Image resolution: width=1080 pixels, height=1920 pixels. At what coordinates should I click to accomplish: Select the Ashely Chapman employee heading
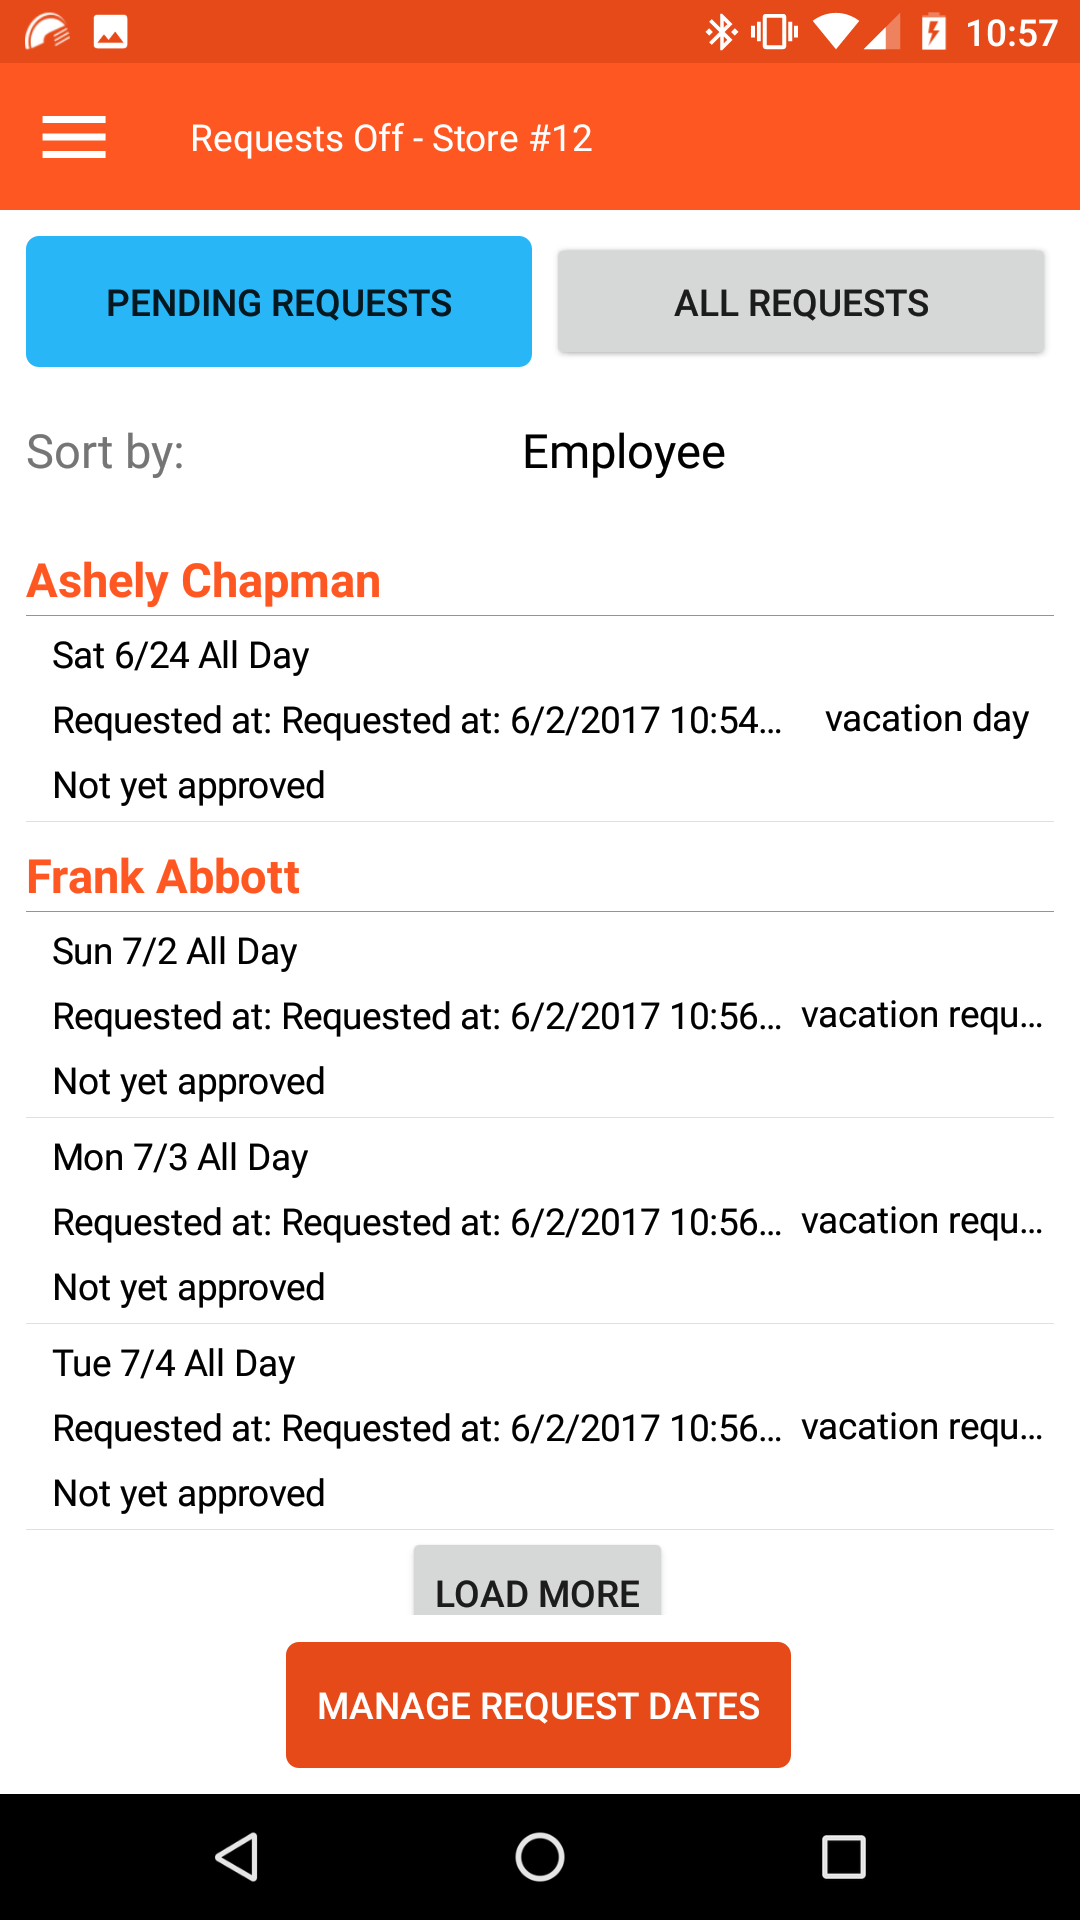coord(204,581)
